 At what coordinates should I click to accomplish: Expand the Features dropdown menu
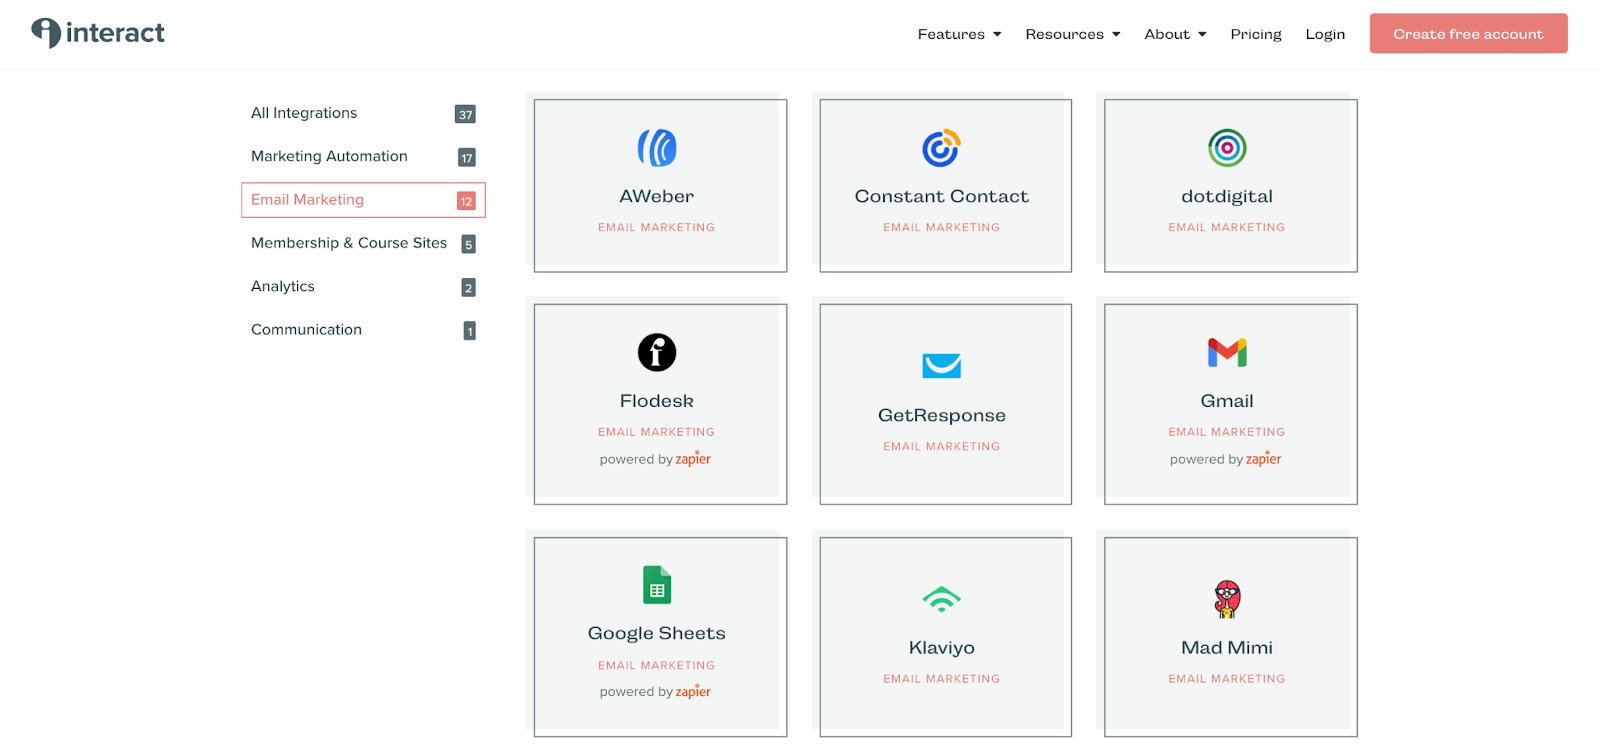point(959,34)
